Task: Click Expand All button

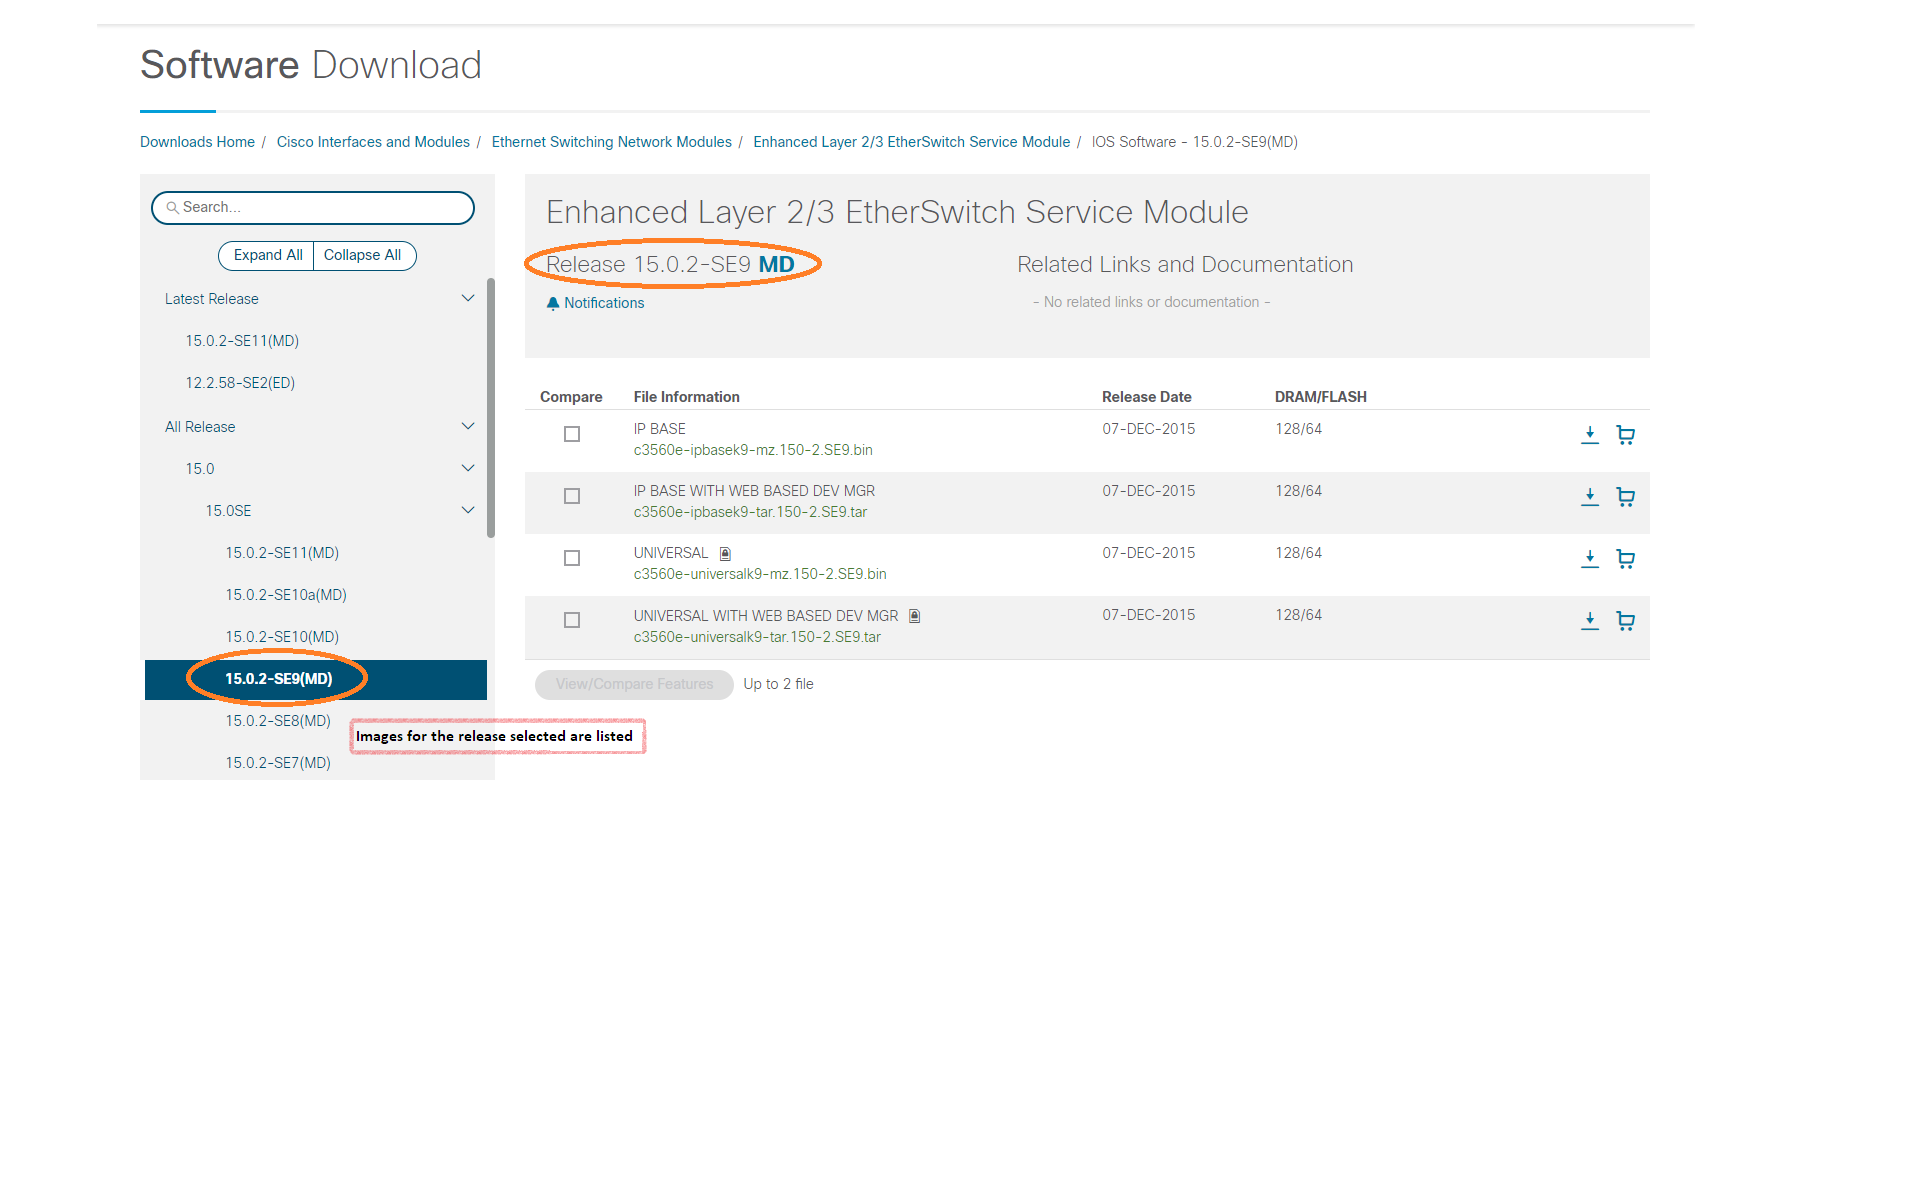Action: click(x=267, y=255)
